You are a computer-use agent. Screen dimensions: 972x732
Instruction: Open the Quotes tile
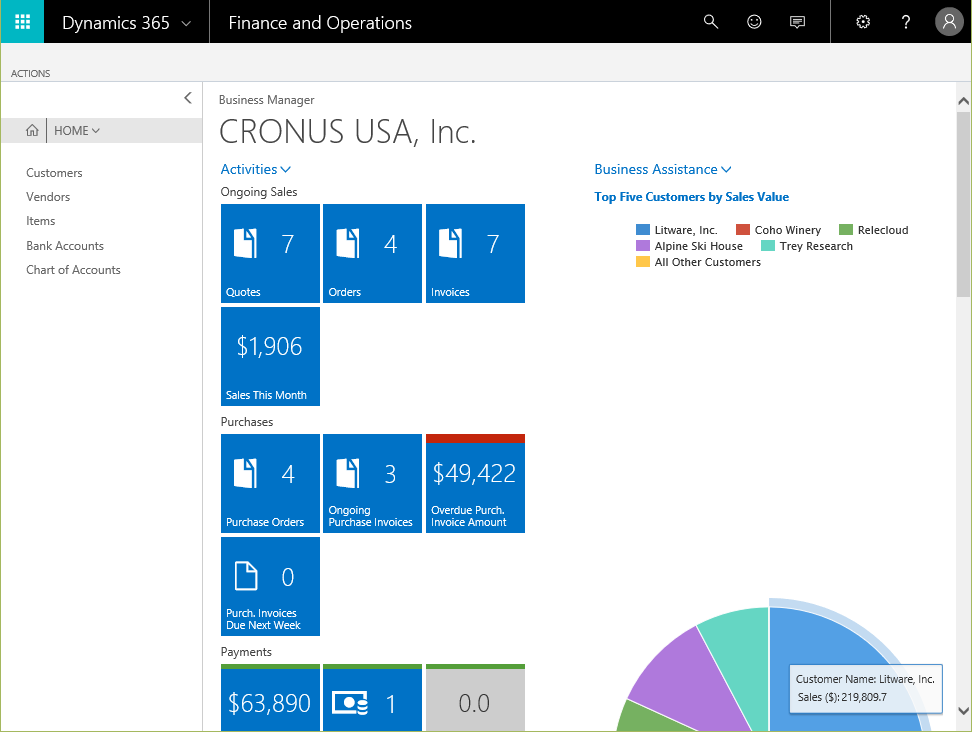(x=270, y=254)
